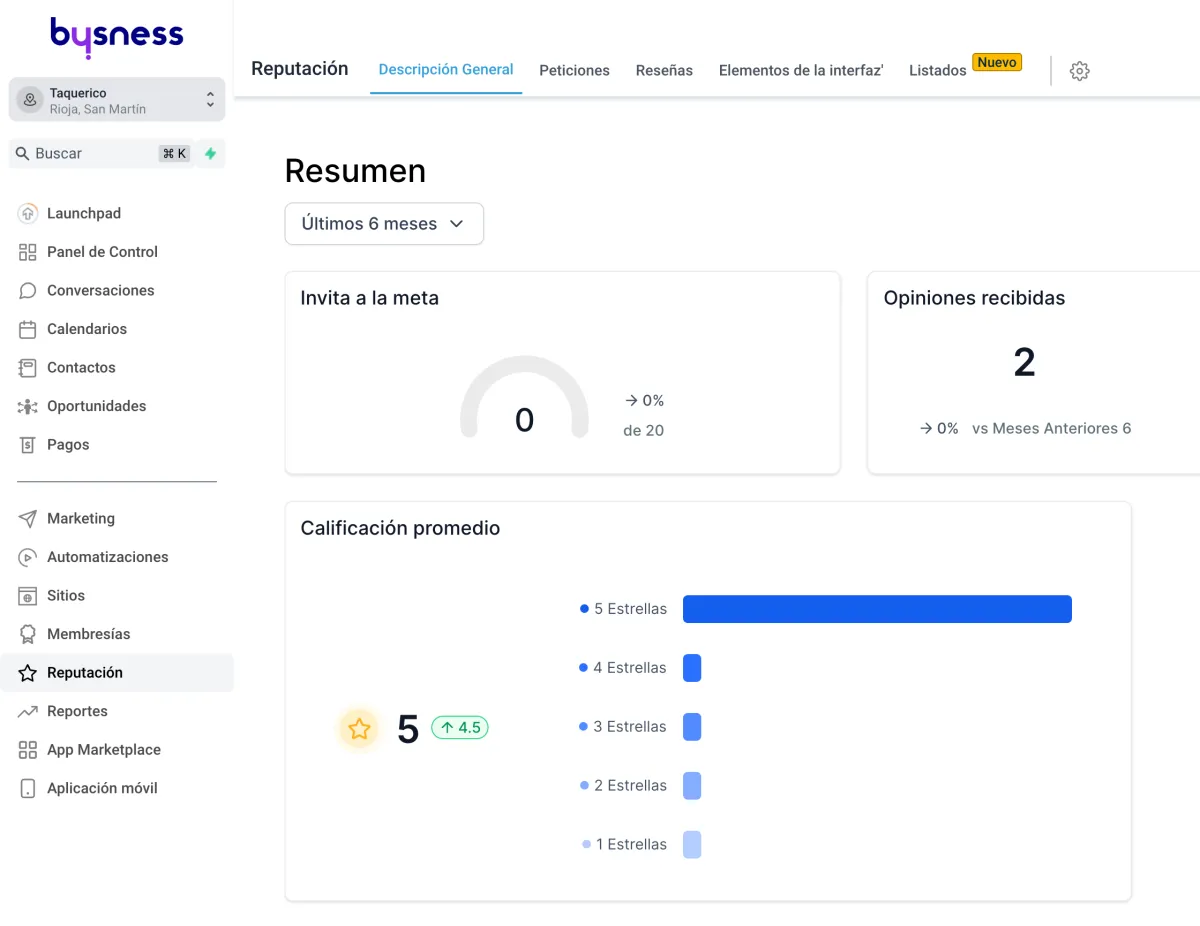The height and width of the screenshot is (926, 1200).
Task: Switch to the Peticiones tab
Action: (574, 71)
